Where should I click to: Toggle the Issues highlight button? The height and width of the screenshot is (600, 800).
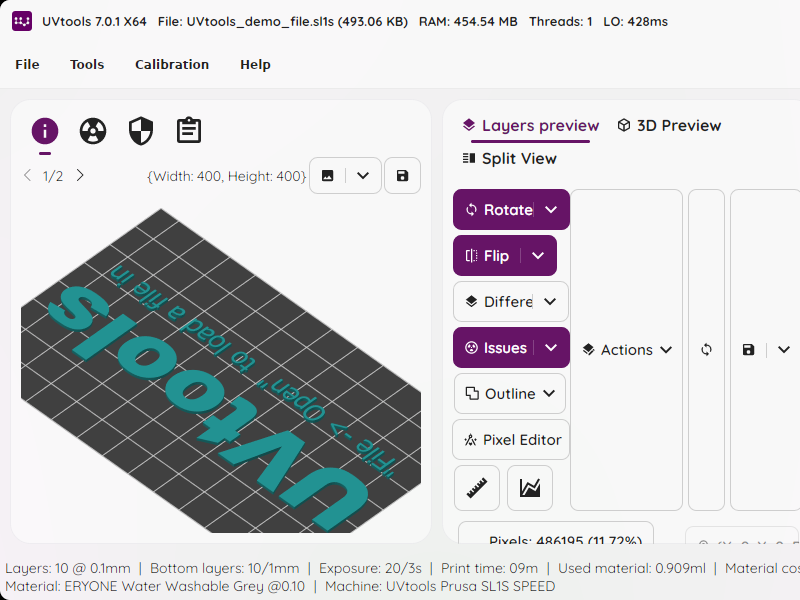[493, 347]
